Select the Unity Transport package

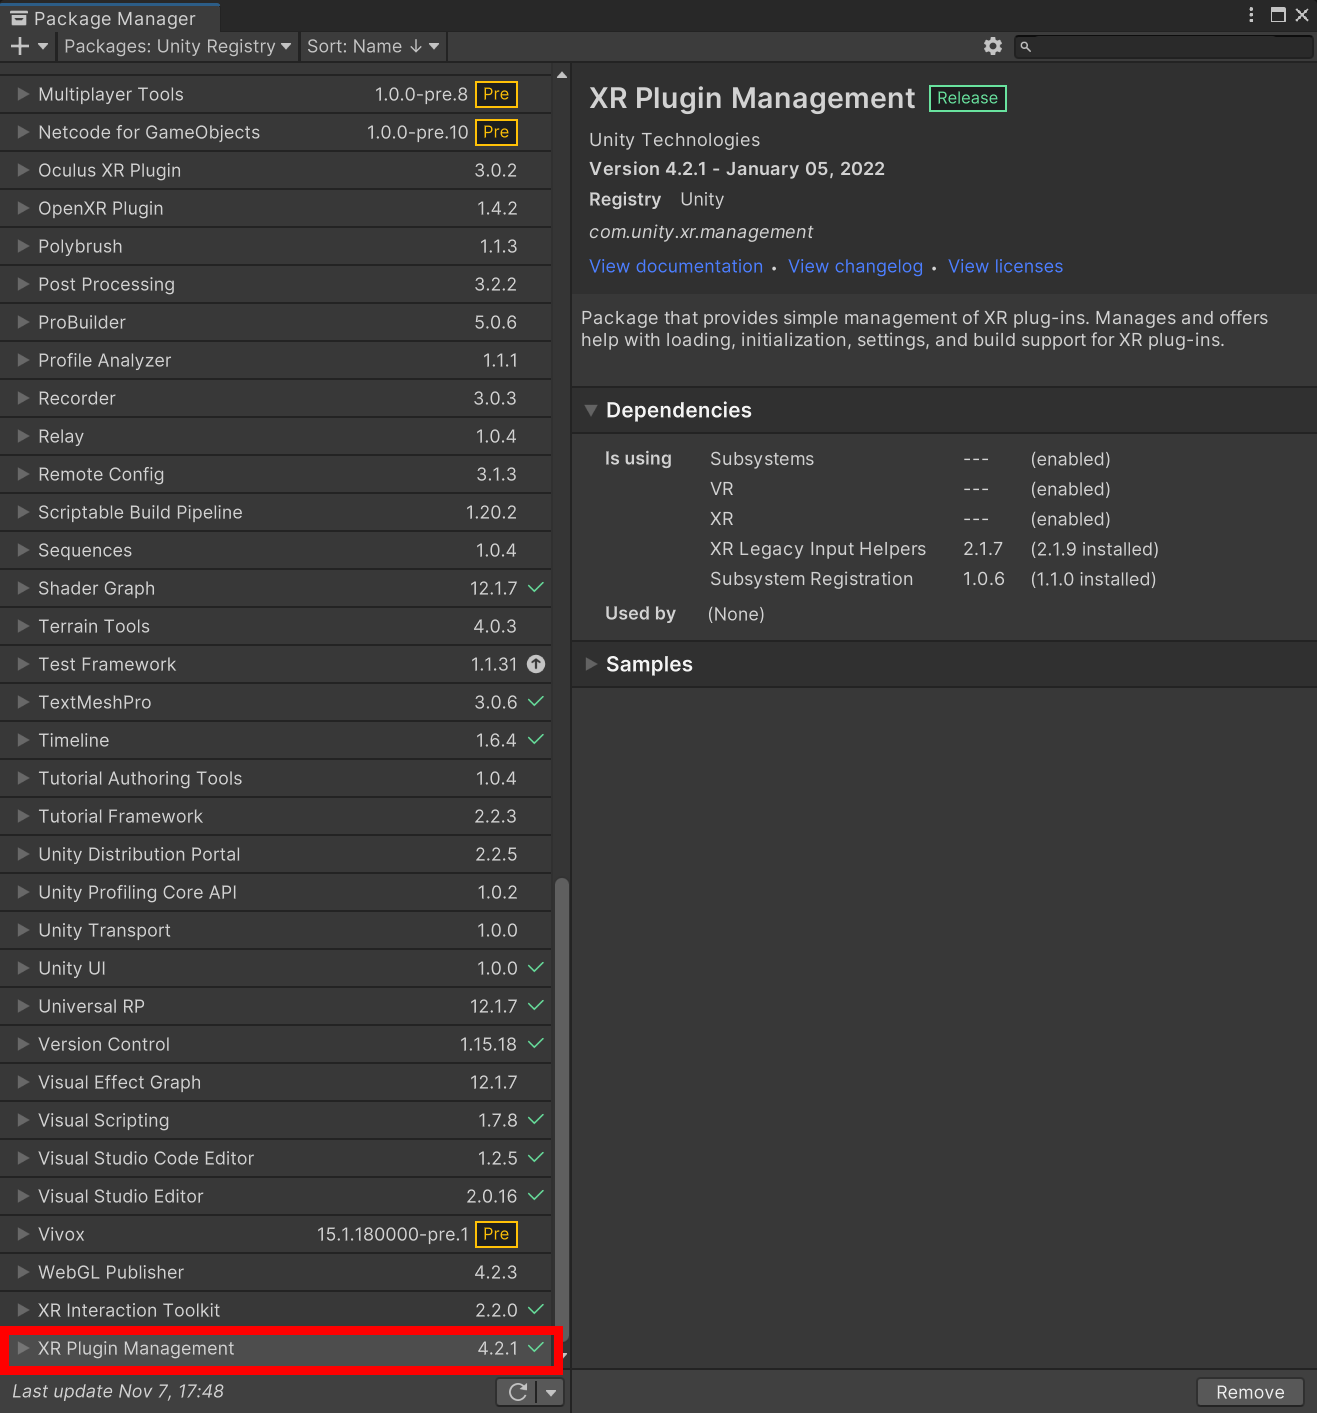pos(275,930)
